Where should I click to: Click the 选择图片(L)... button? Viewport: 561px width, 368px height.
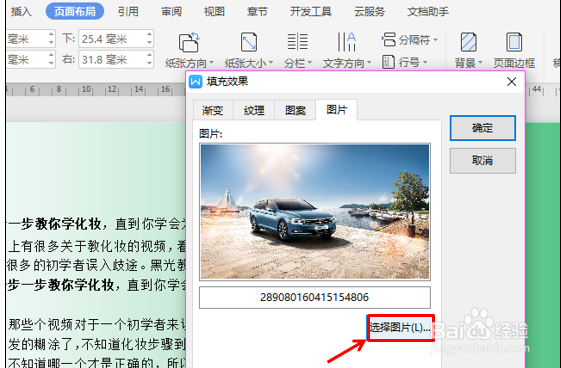point(400,328)
